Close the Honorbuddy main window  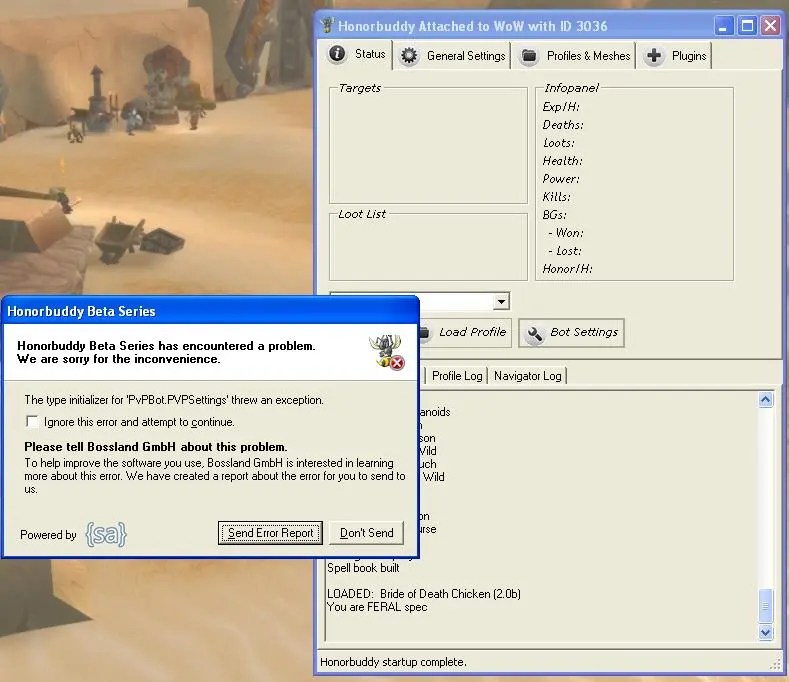770,26
